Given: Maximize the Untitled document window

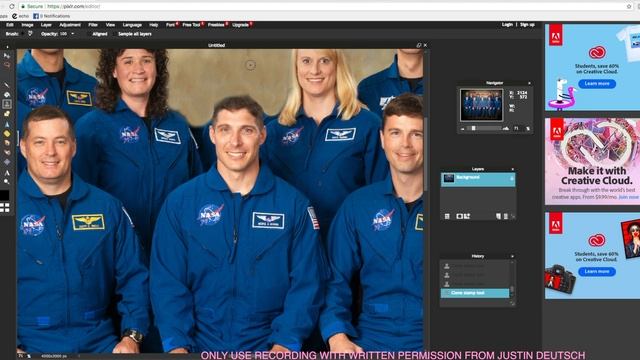Looking at the screenshot, I should coord(419,45).
